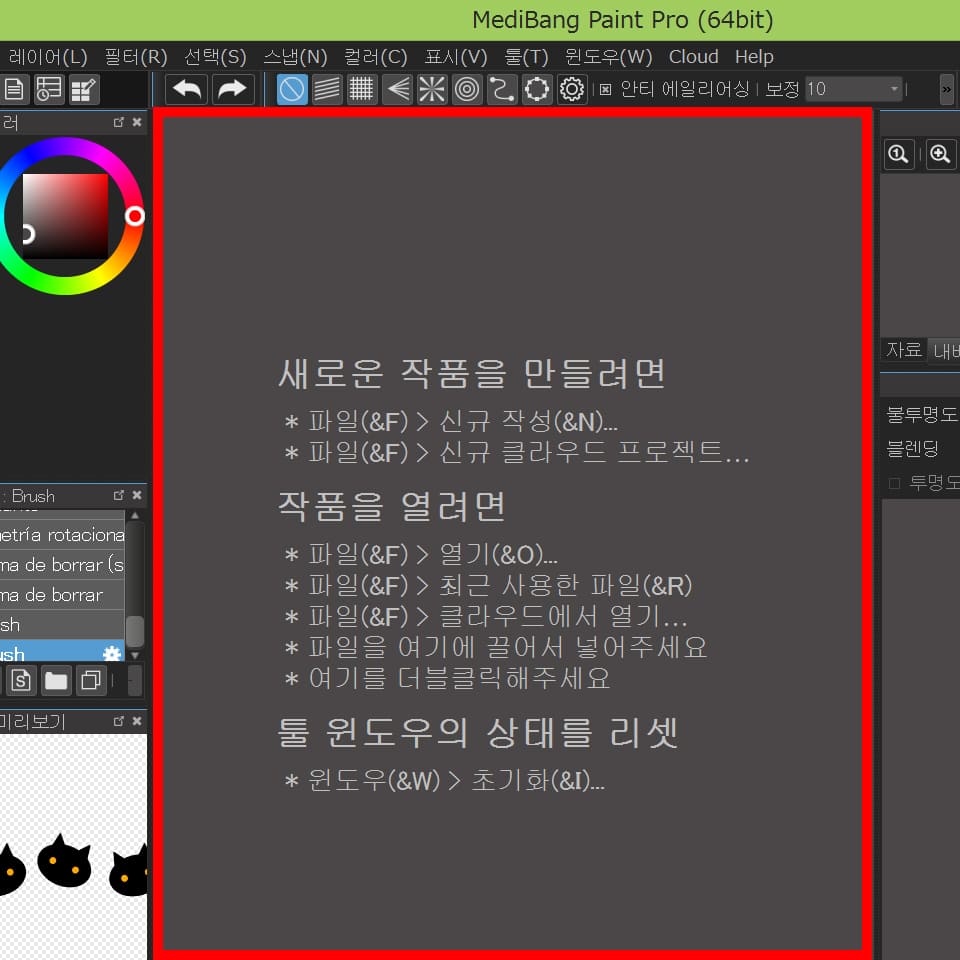Close the Brush panel
This screenshot has height=960, width=960.
[x=137, y=495]
